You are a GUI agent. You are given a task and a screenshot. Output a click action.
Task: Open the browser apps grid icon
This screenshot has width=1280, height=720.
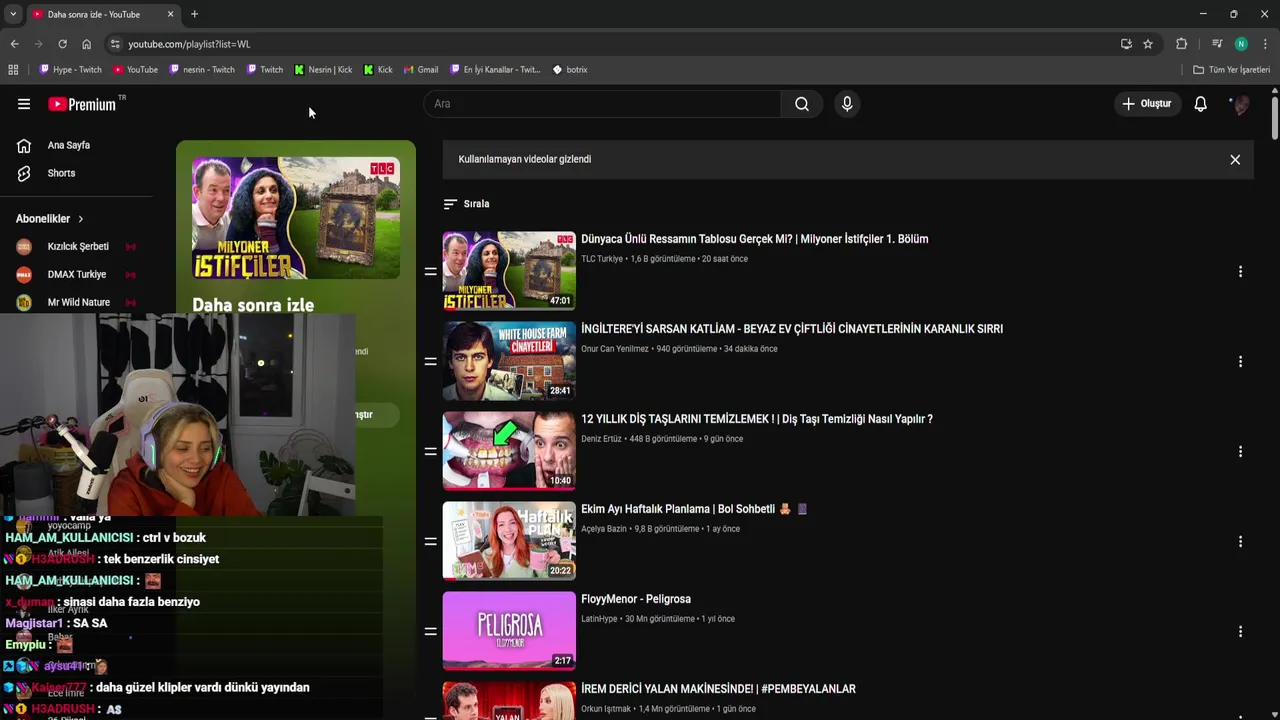click(13, 70)
